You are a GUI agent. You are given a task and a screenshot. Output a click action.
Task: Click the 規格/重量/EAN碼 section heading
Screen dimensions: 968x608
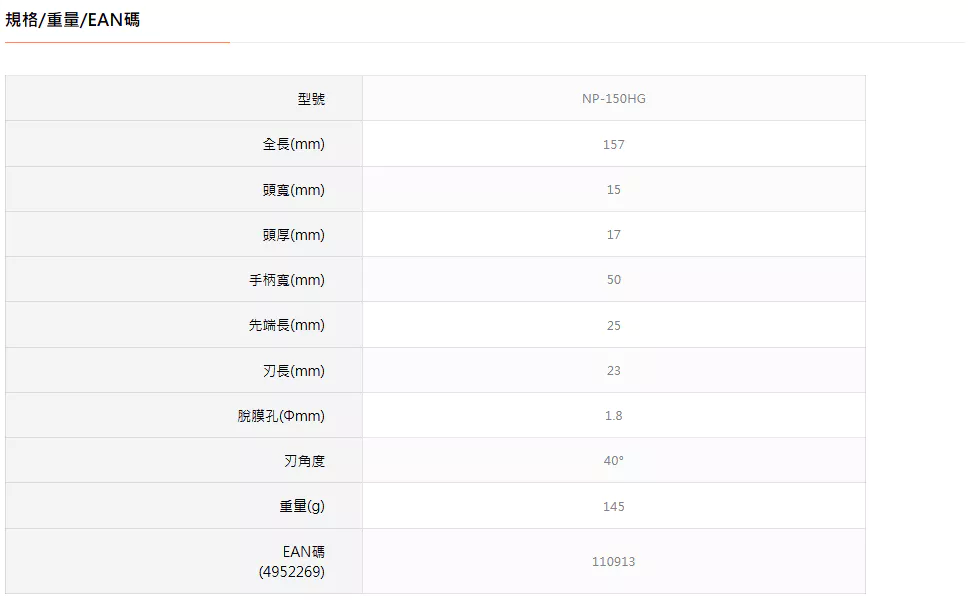pyautogui.click(x=73, y=20)
